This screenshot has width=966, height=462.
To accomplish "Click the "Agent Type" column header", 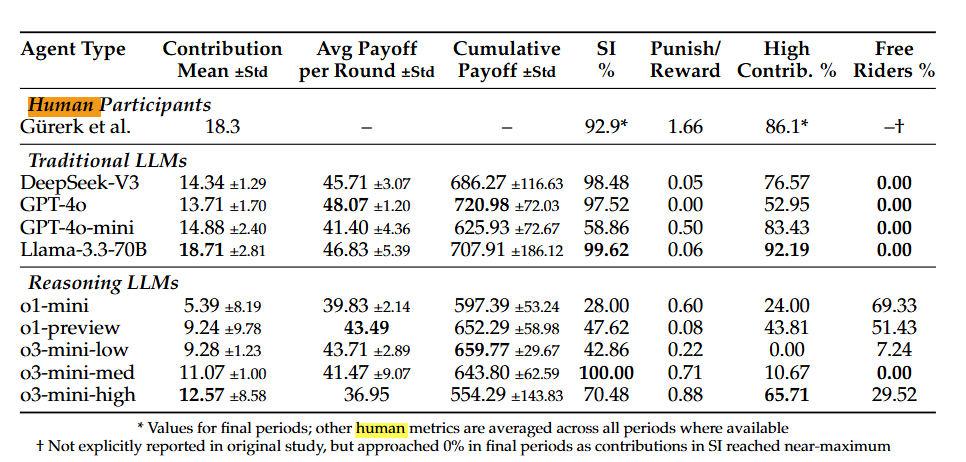I will 74,49.
